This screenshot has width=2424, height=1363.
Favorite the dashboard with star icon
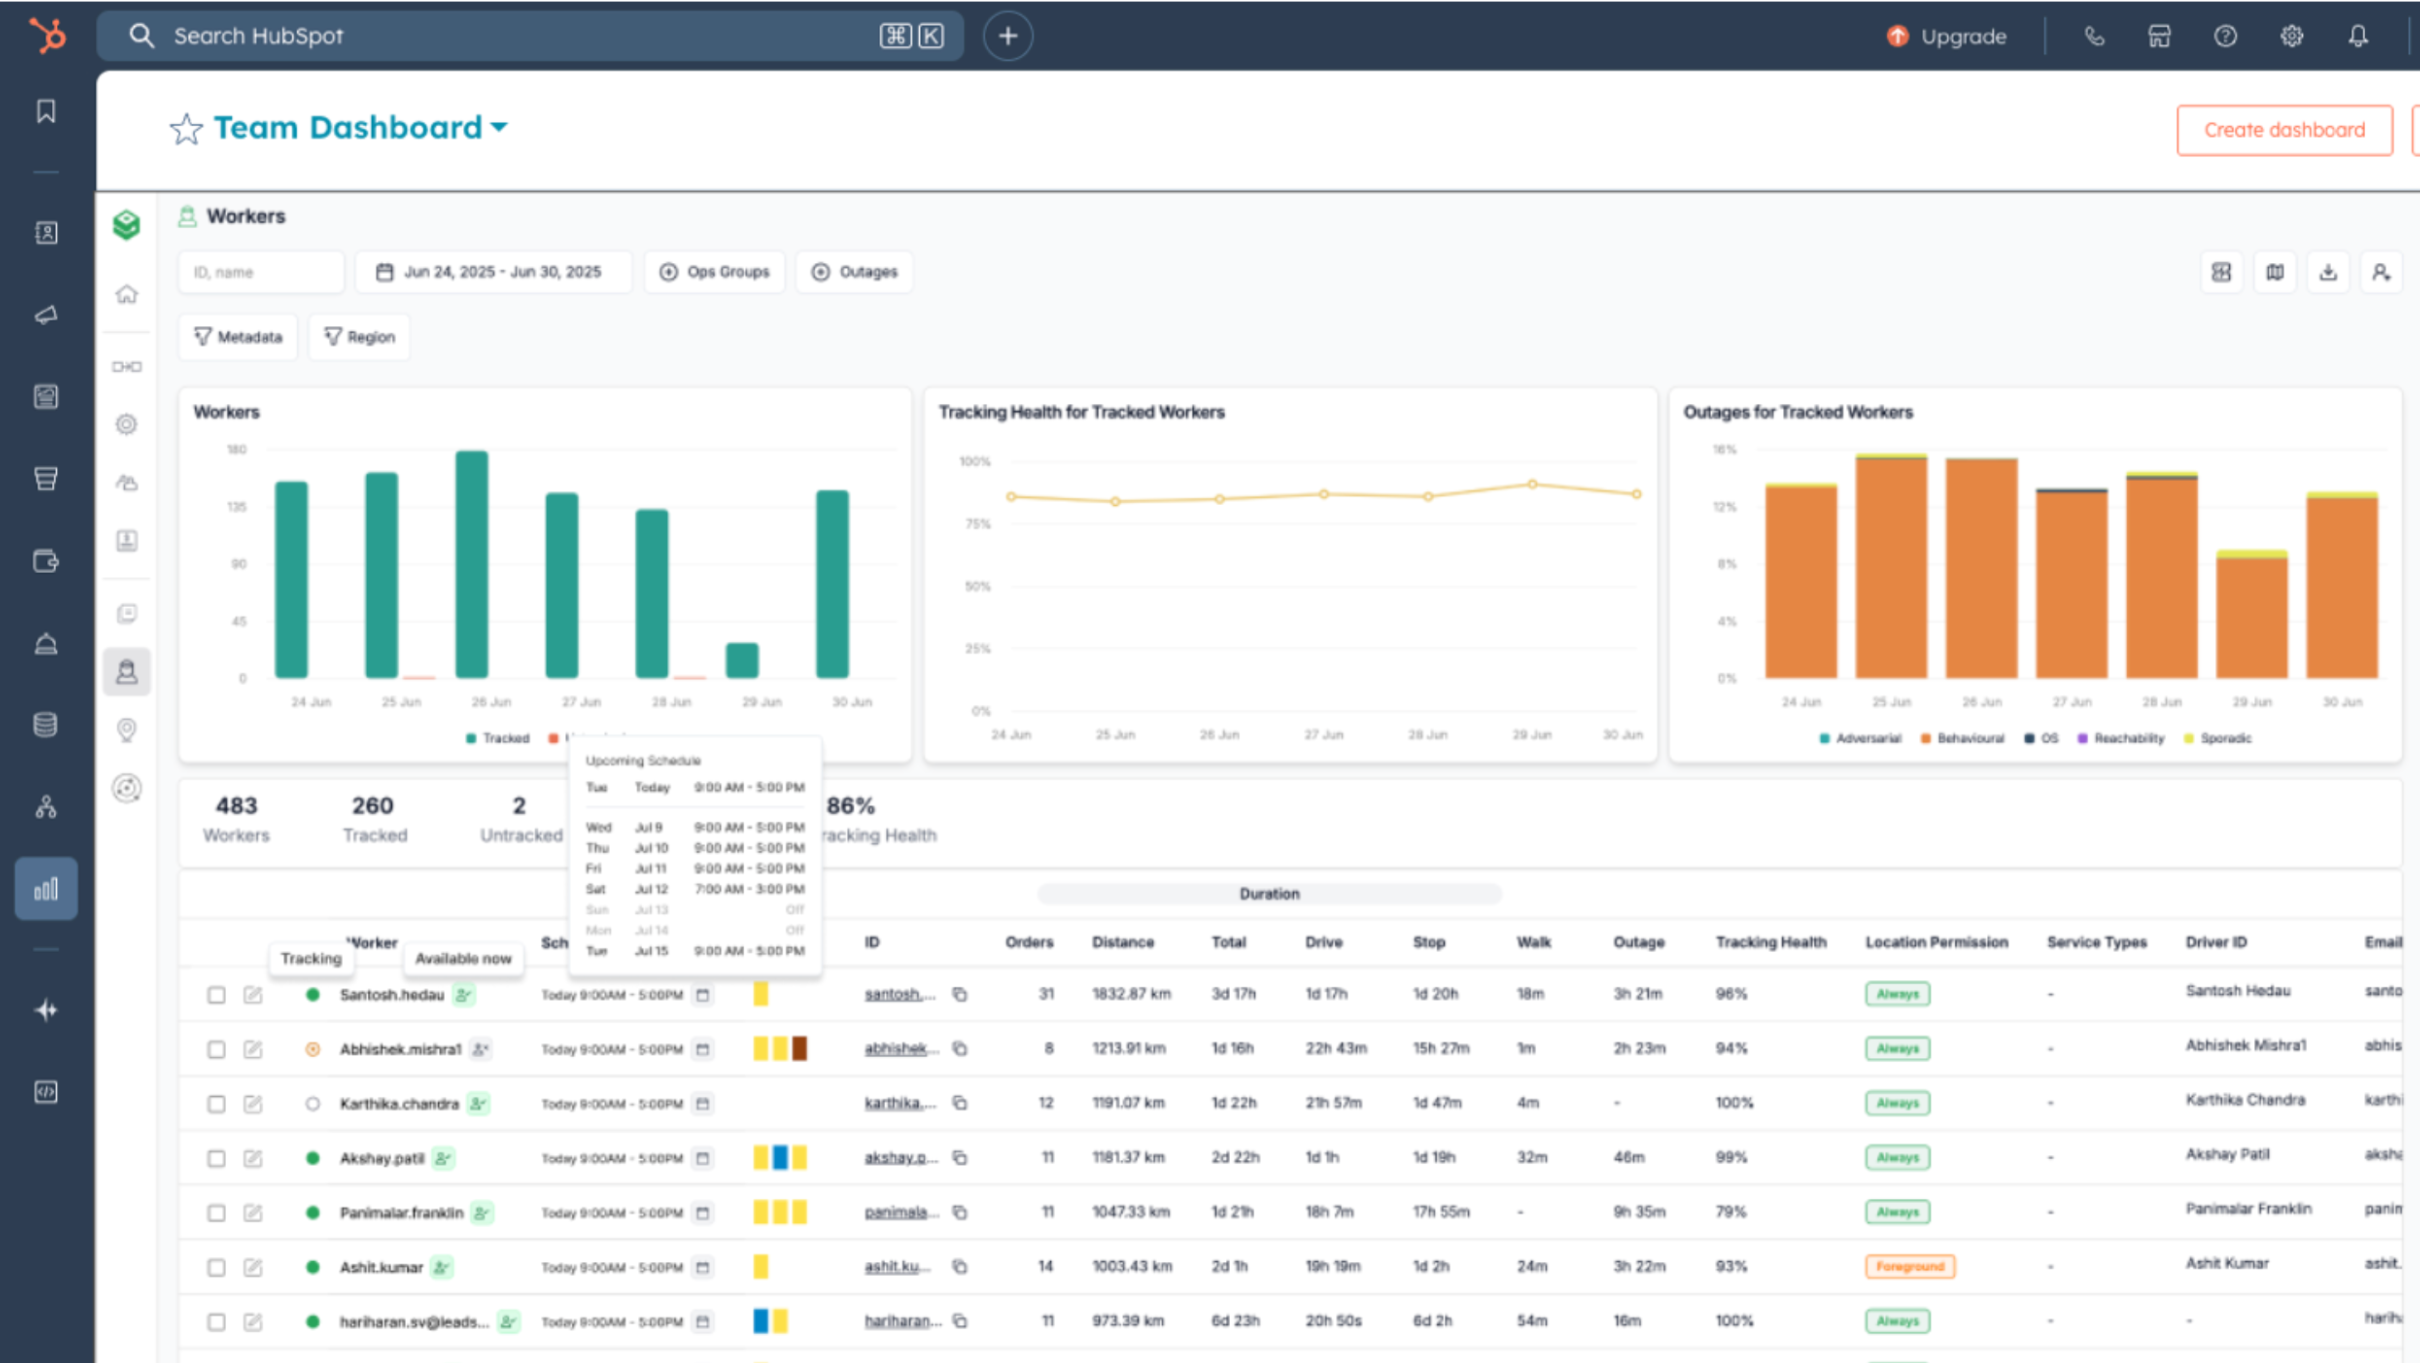click(186, 129)
